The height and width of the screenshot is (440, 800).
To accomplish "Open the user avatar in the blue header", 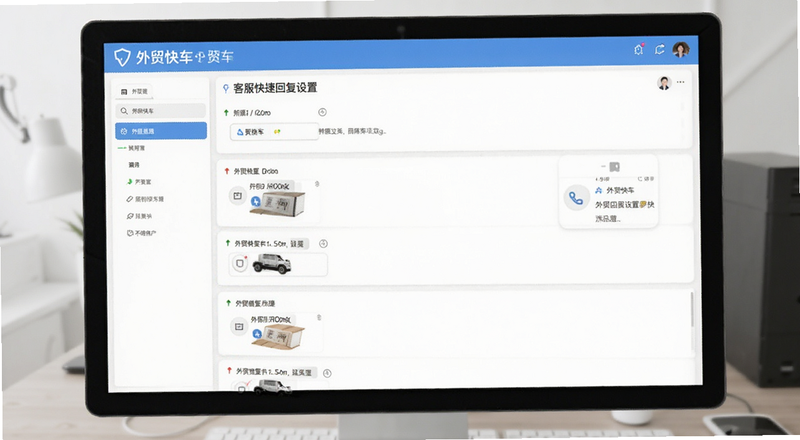I will tap(681, 50).
